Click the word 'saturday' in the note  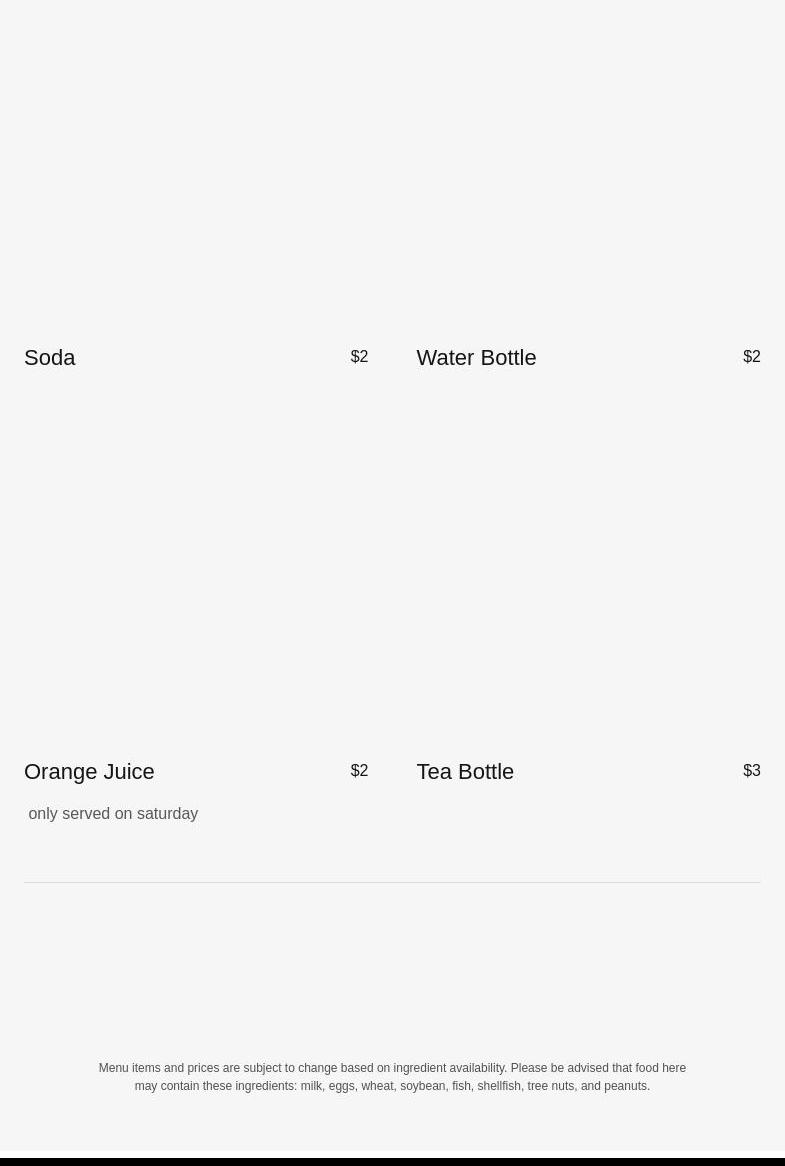point(167,814)
